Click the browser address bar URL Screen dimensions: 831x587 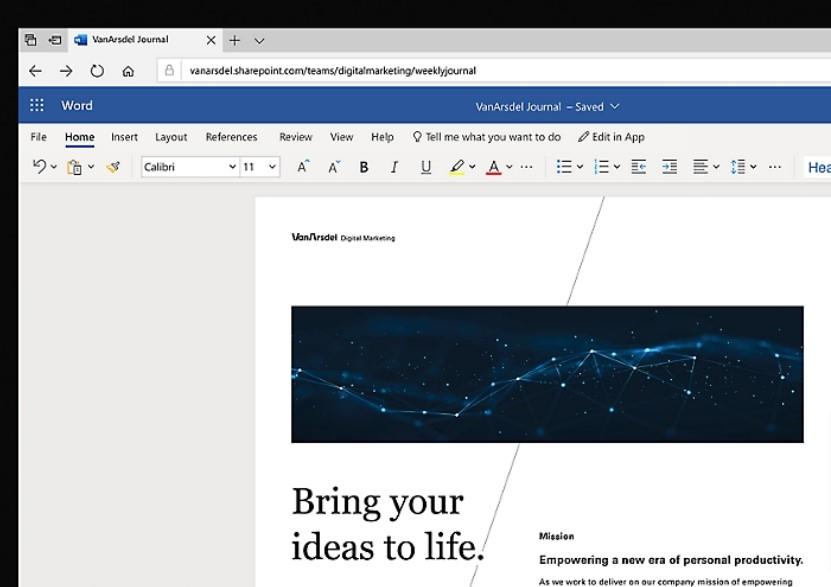[333, 71]
